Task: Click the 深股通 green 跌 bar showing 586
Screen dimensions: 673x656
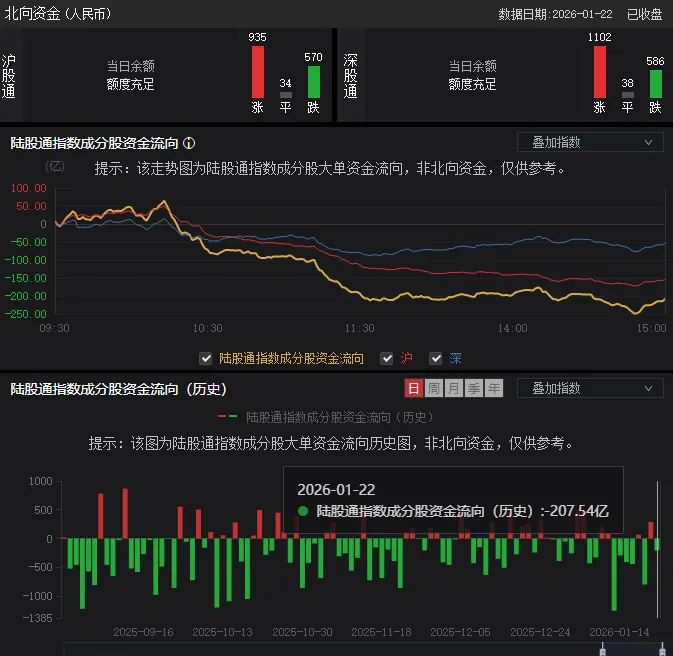Action: [x=655, y=83]
